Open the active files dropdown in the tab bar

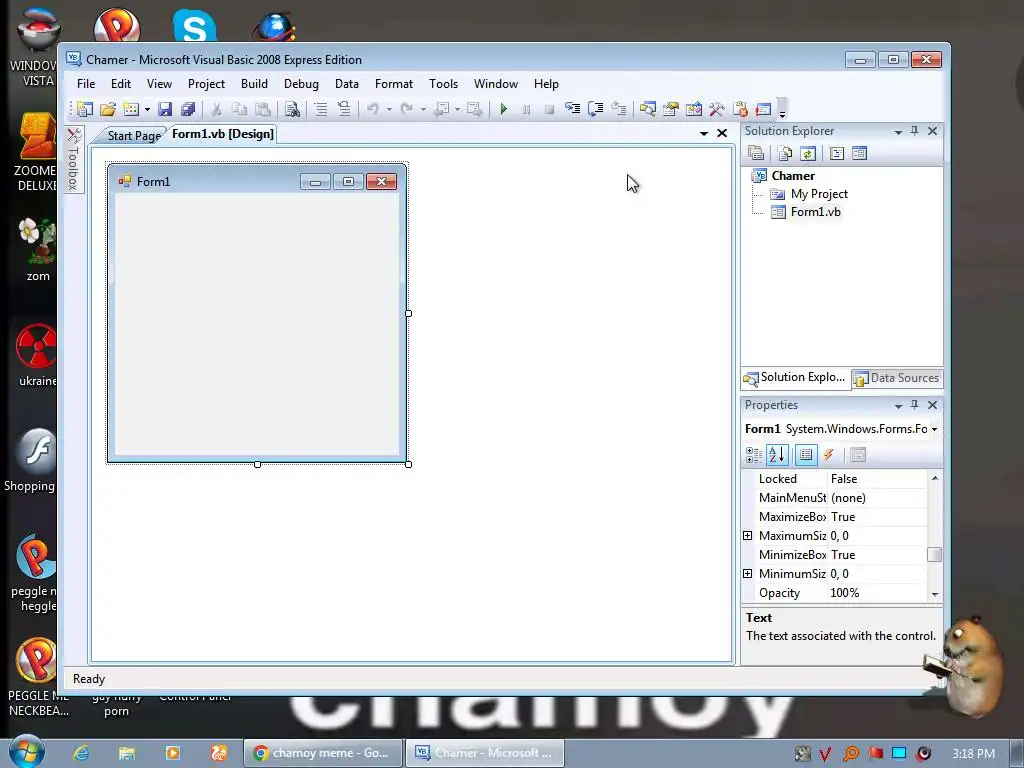(704, 133)
